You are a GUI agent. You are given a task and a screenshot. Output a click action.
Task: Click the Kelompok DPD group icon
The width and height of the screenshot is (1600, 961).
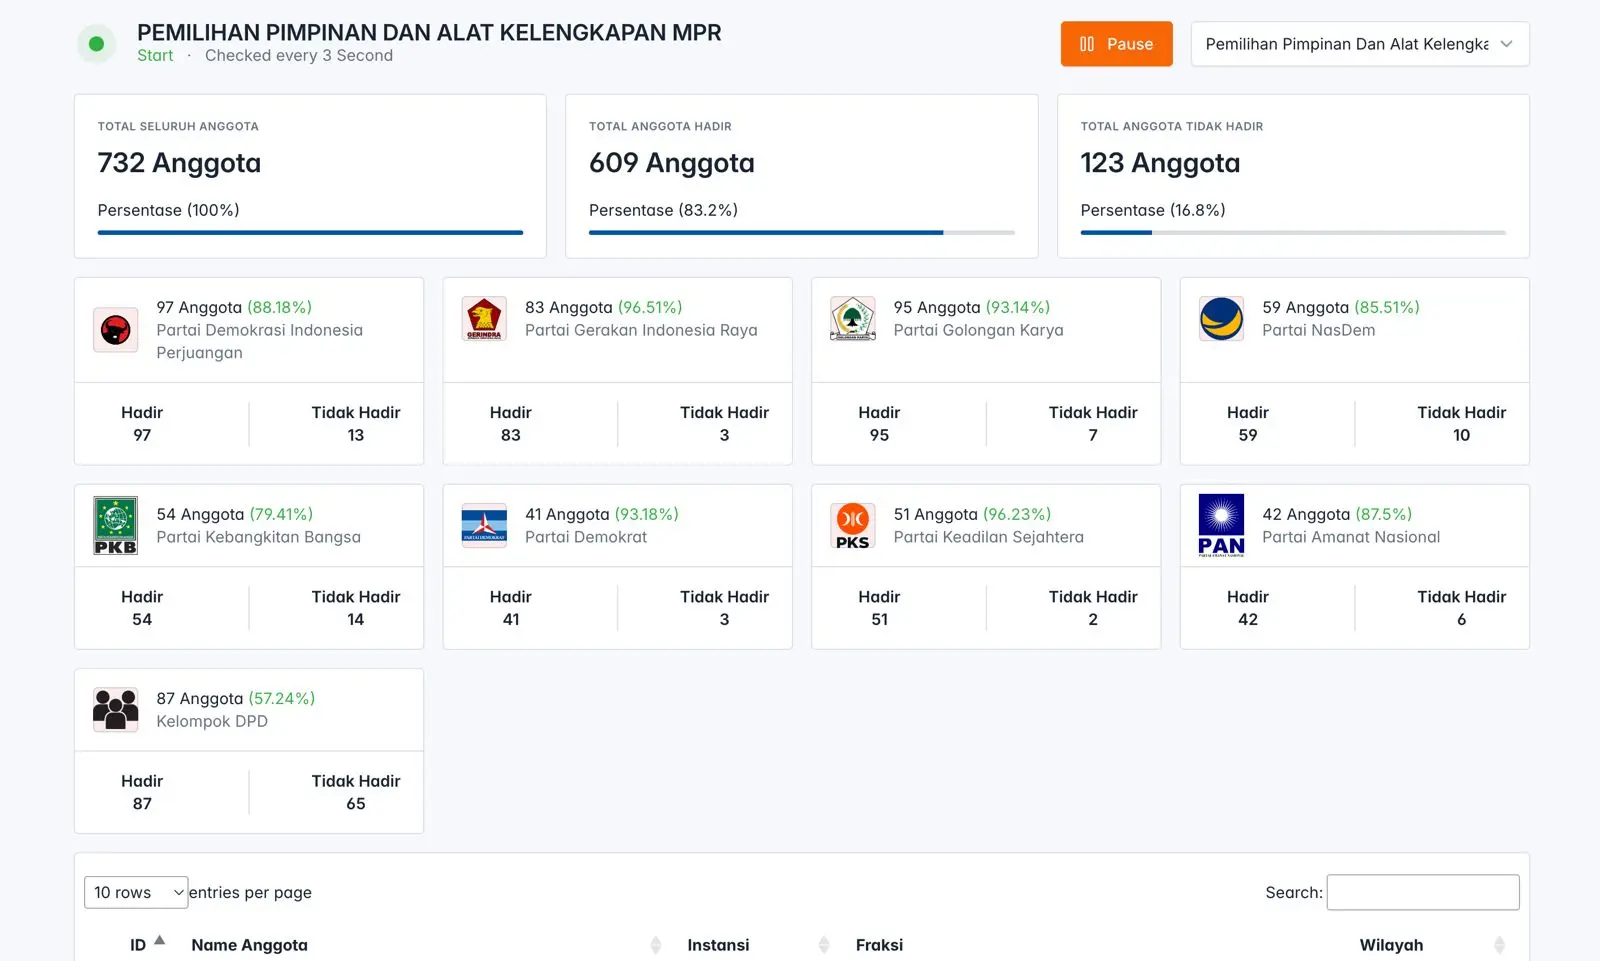116,710
